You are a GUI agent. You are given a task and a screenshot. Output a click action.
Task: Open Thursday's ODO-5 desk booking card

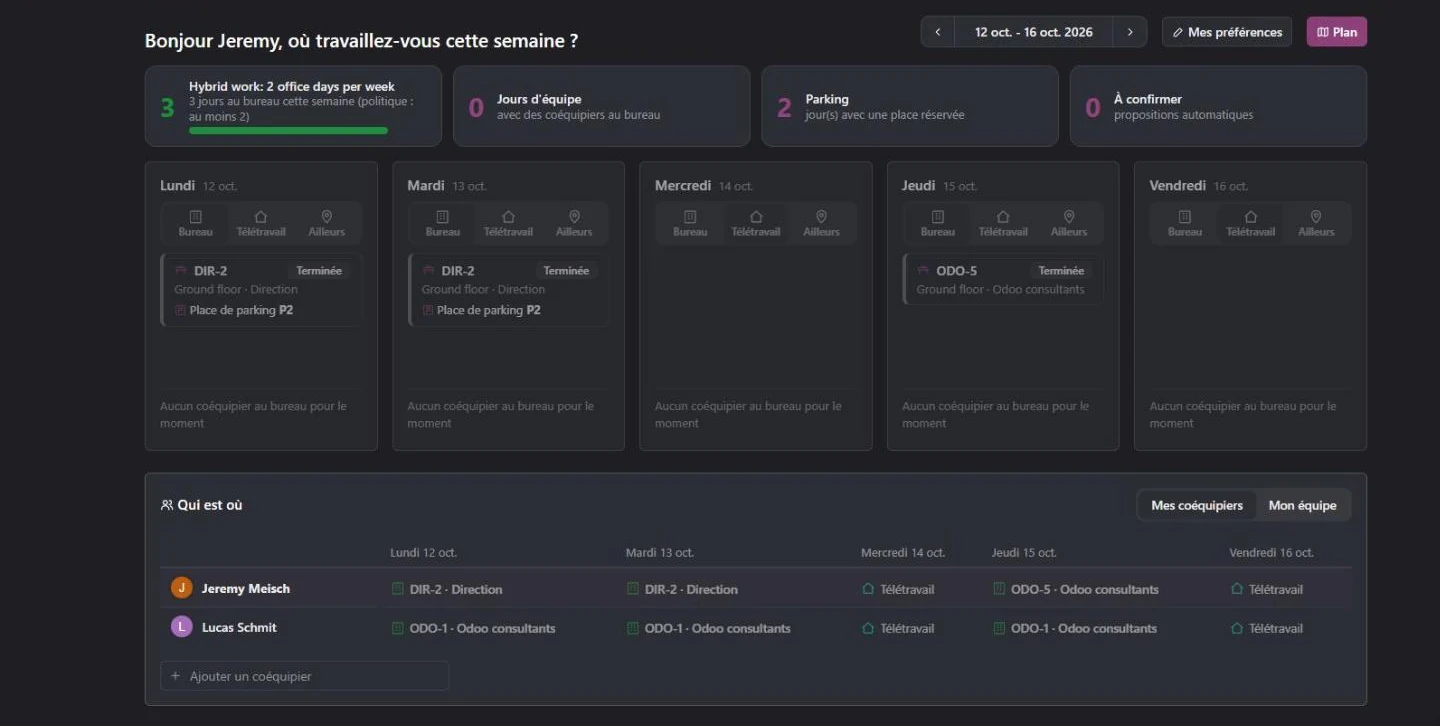coord(1003,279)
